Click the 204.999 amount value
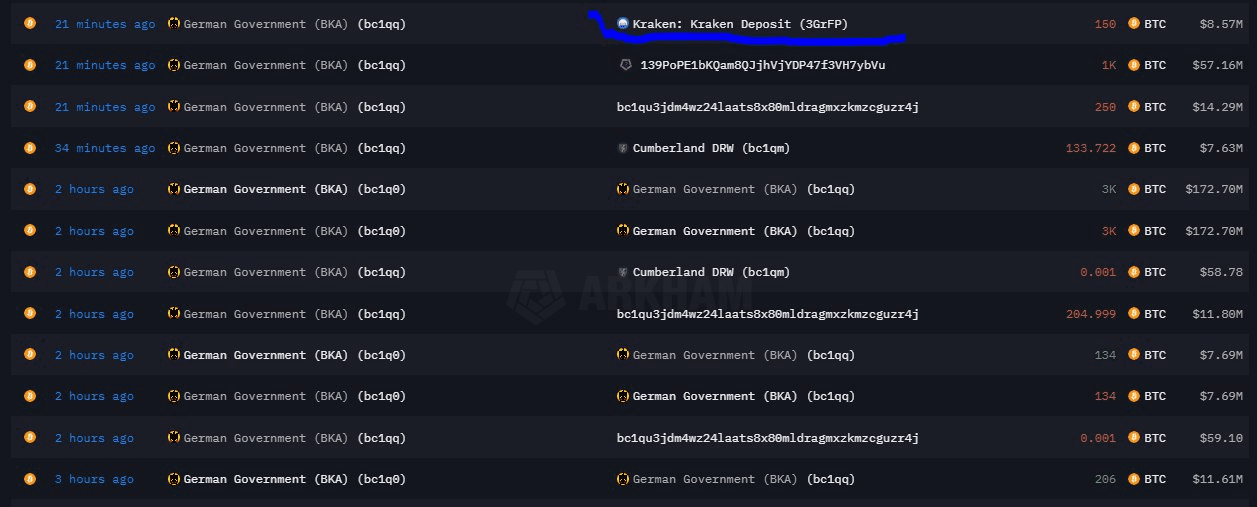Image resolution: width=1257 pixels, height=507 pixels. tap(1091, 314)
